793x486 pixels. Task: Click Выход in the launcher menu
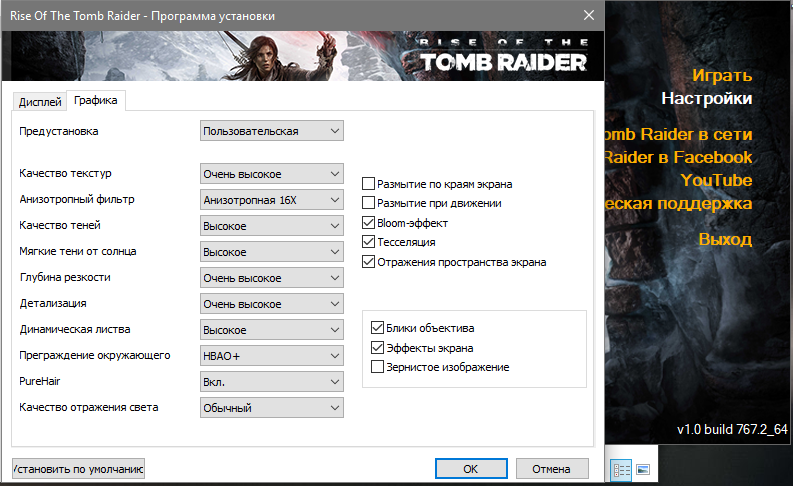725,239
